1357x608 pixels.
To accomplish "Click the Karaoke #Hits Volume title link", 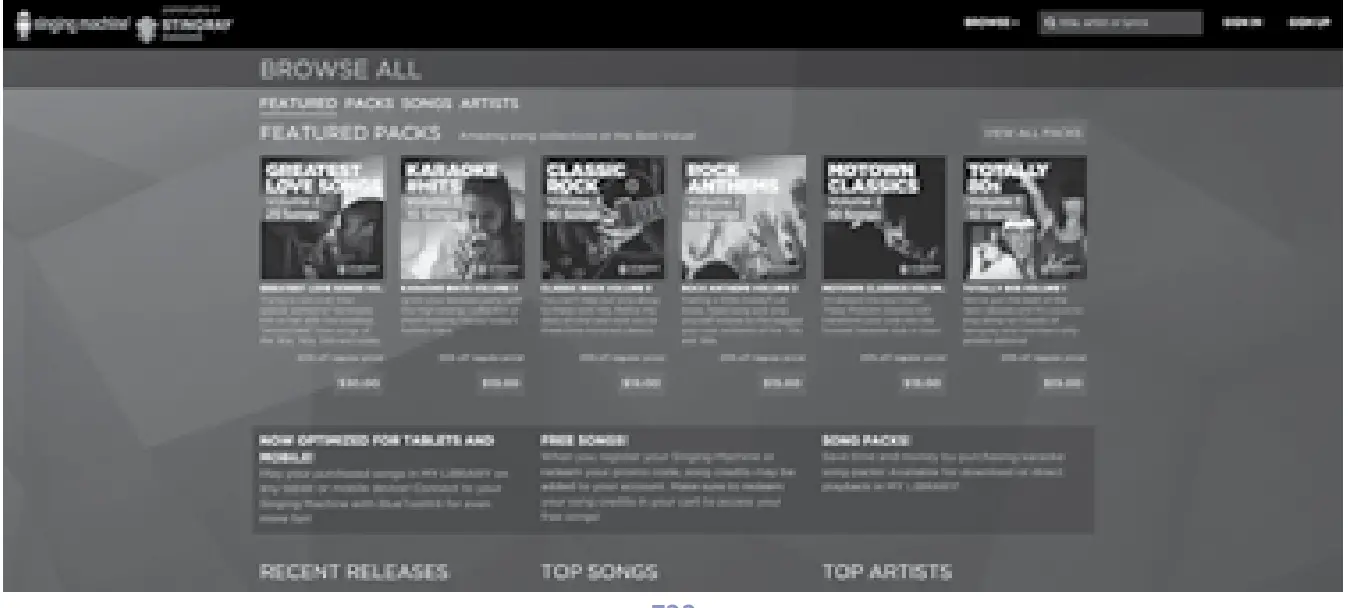I will [460, 288].
